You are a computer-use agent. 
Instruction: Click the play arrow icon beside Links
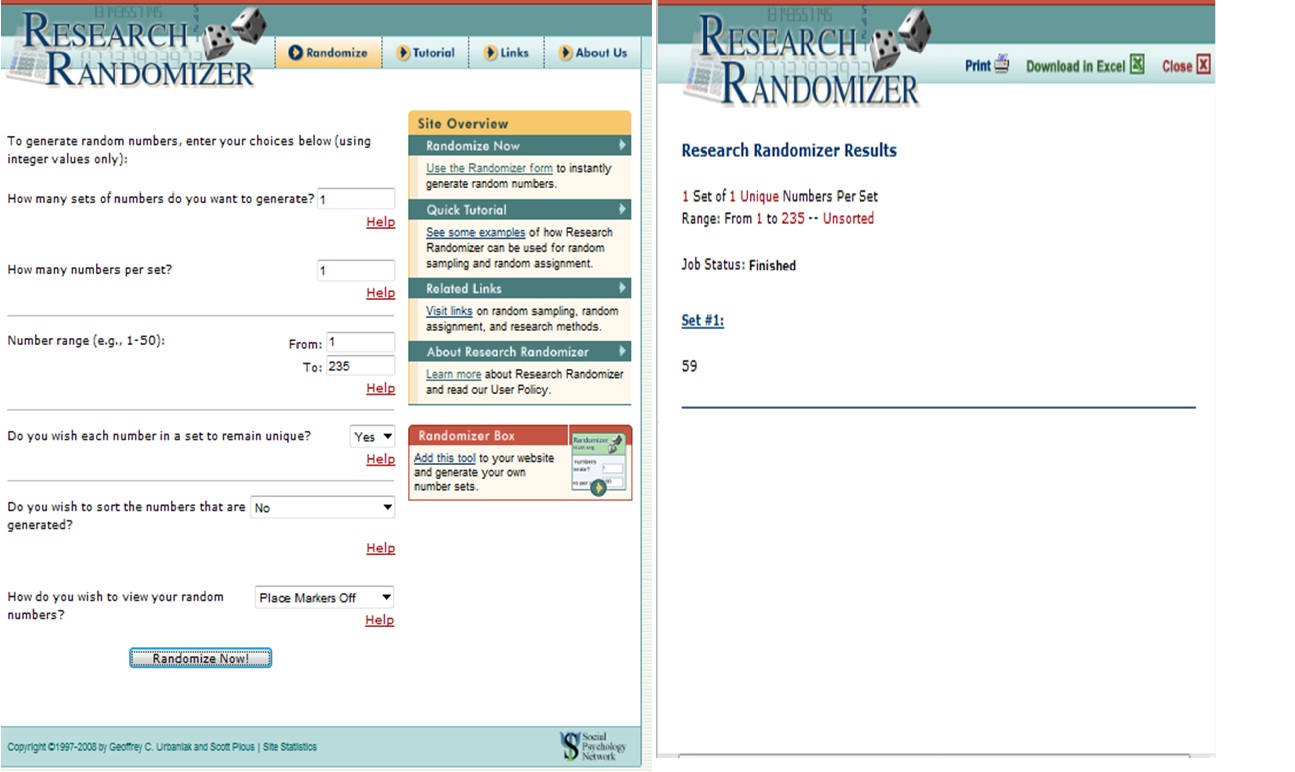tap(491, 53)
